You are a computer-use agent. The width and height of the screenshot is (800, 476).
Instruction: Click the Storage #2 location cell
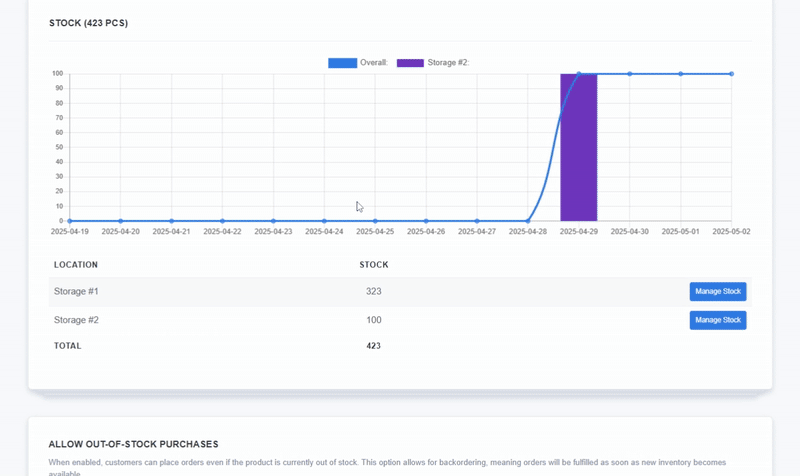coord(76,320)
